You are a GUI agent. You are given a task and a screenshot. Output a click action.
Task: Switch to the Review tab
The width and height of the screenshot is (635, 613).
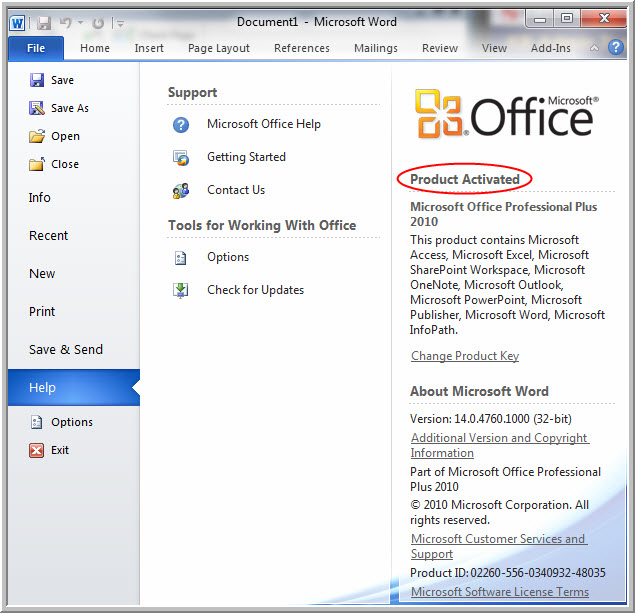click(440, 48)
